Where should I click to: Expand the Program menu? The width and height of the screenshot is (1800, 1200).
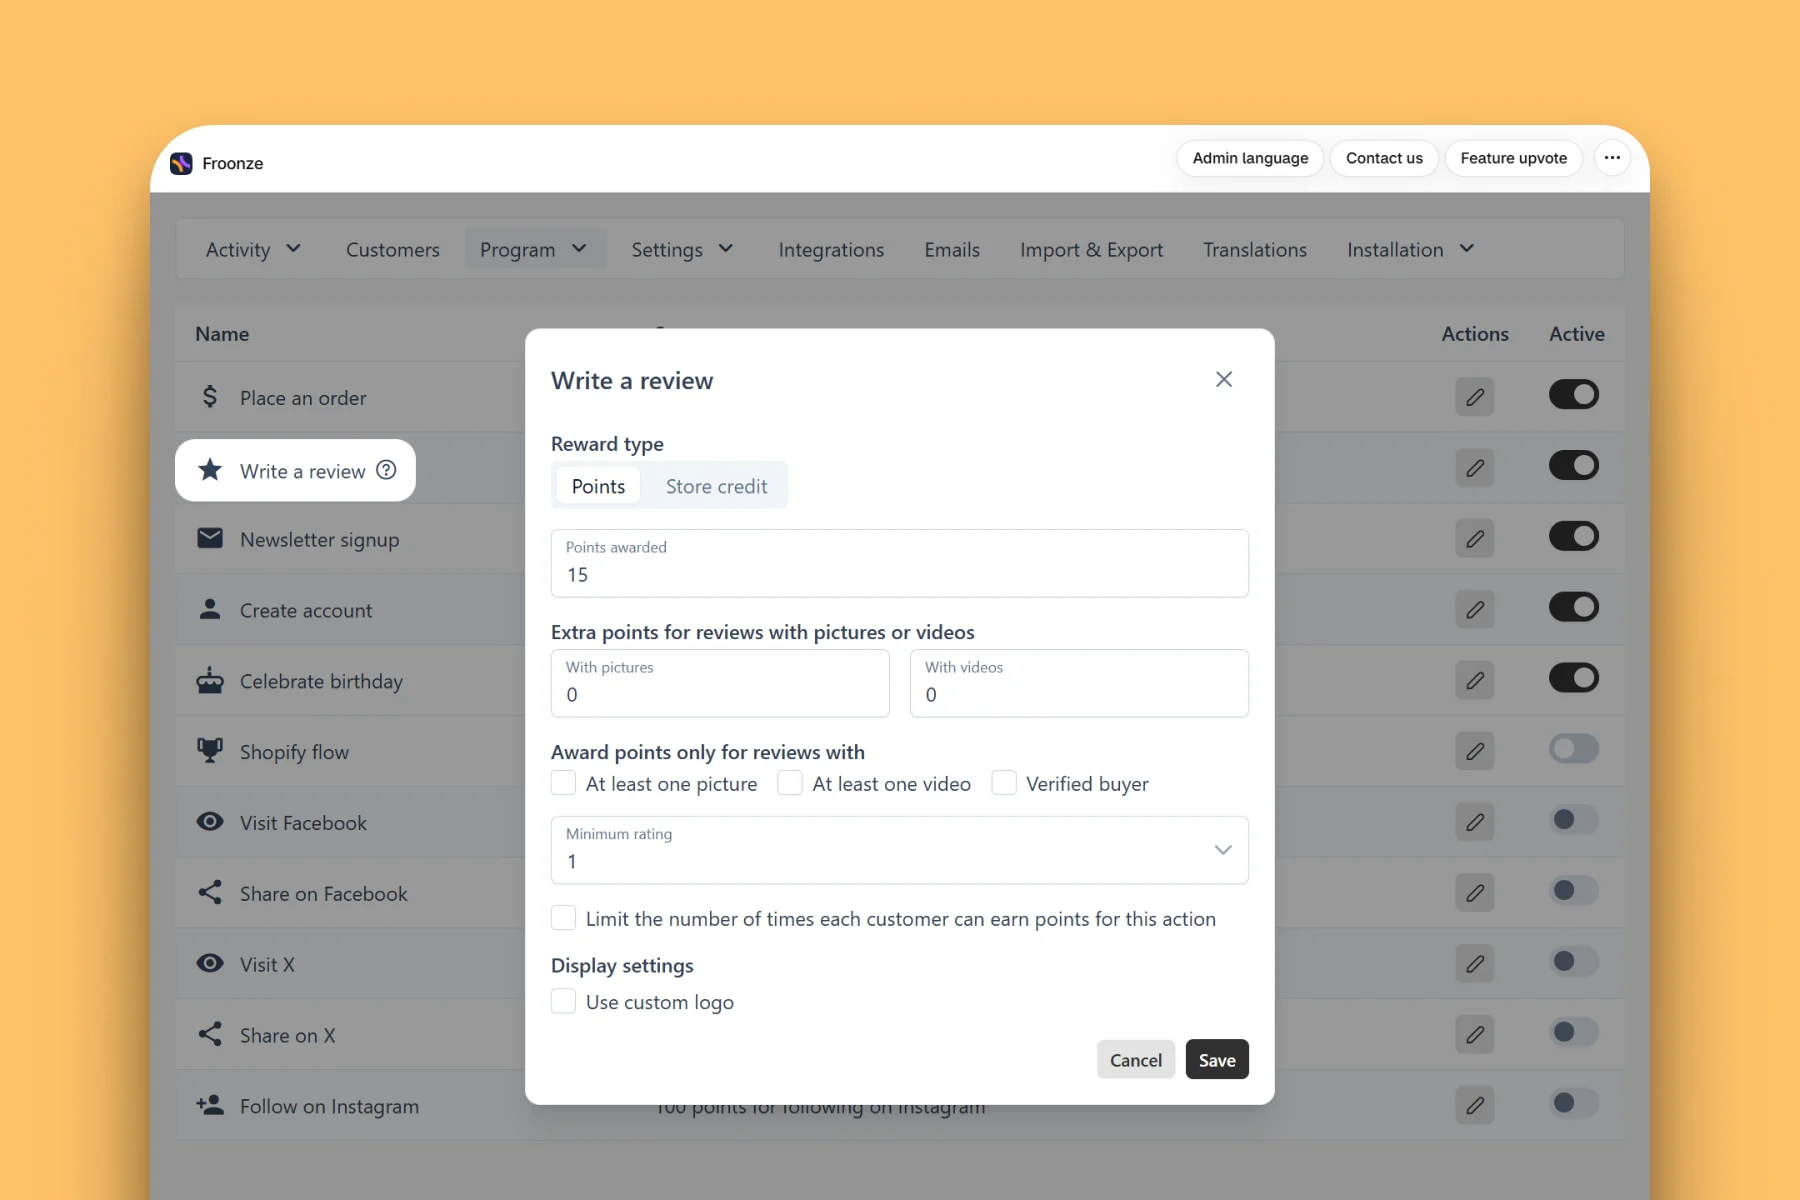534,249
